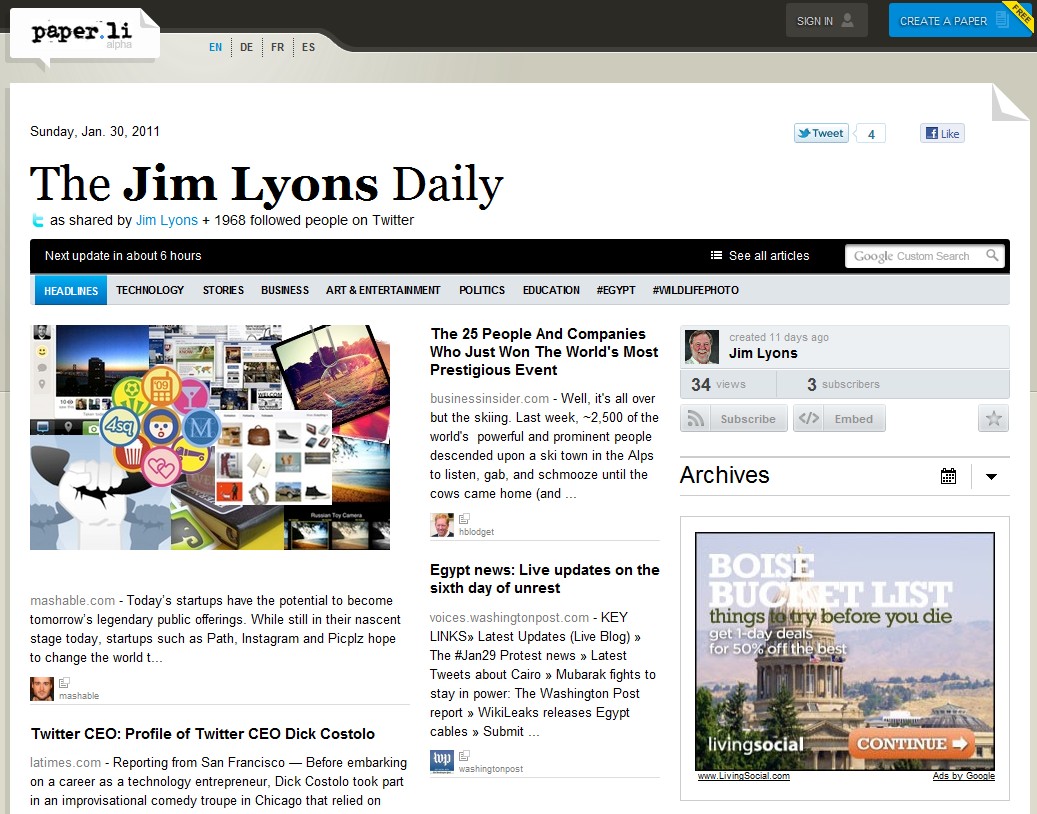Open the #EGYPT tab
The image size is (1037, 814).
pyautogui.click(x=616, y=290)
